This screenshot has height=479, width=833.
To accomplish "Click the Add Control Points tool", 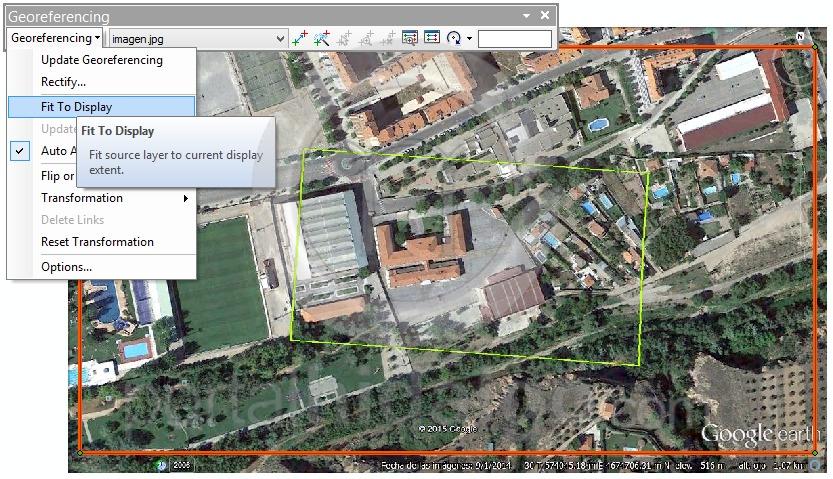I will [300, 38].
